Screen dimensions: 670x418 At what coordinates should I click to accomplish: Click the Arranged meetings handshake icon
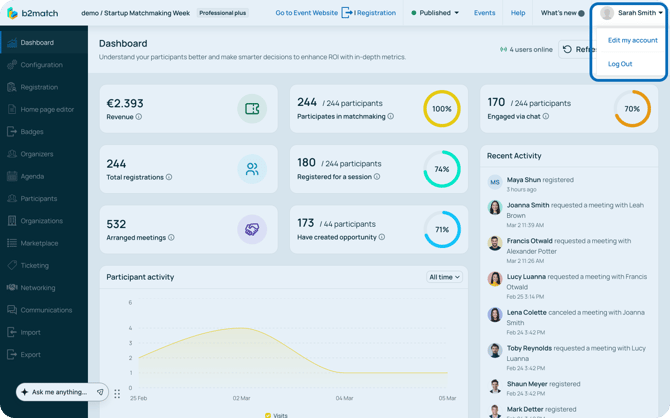(x=252, y=229)
